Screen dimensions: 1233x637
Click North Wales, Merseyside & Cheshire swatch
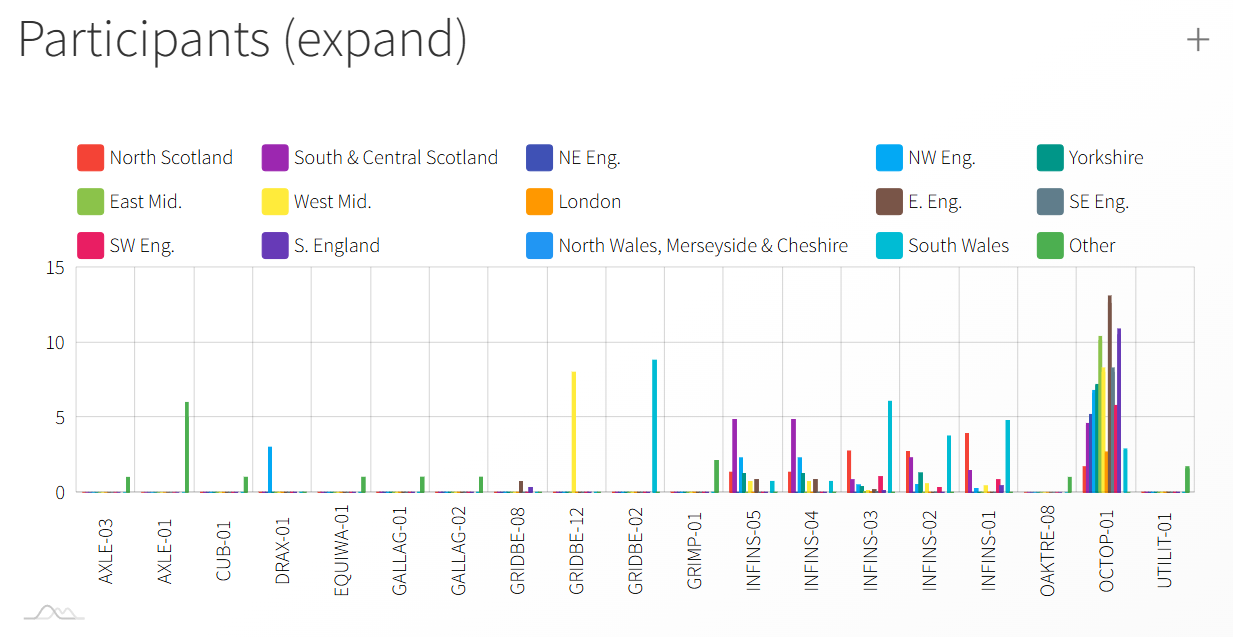[x=540, y=246]
